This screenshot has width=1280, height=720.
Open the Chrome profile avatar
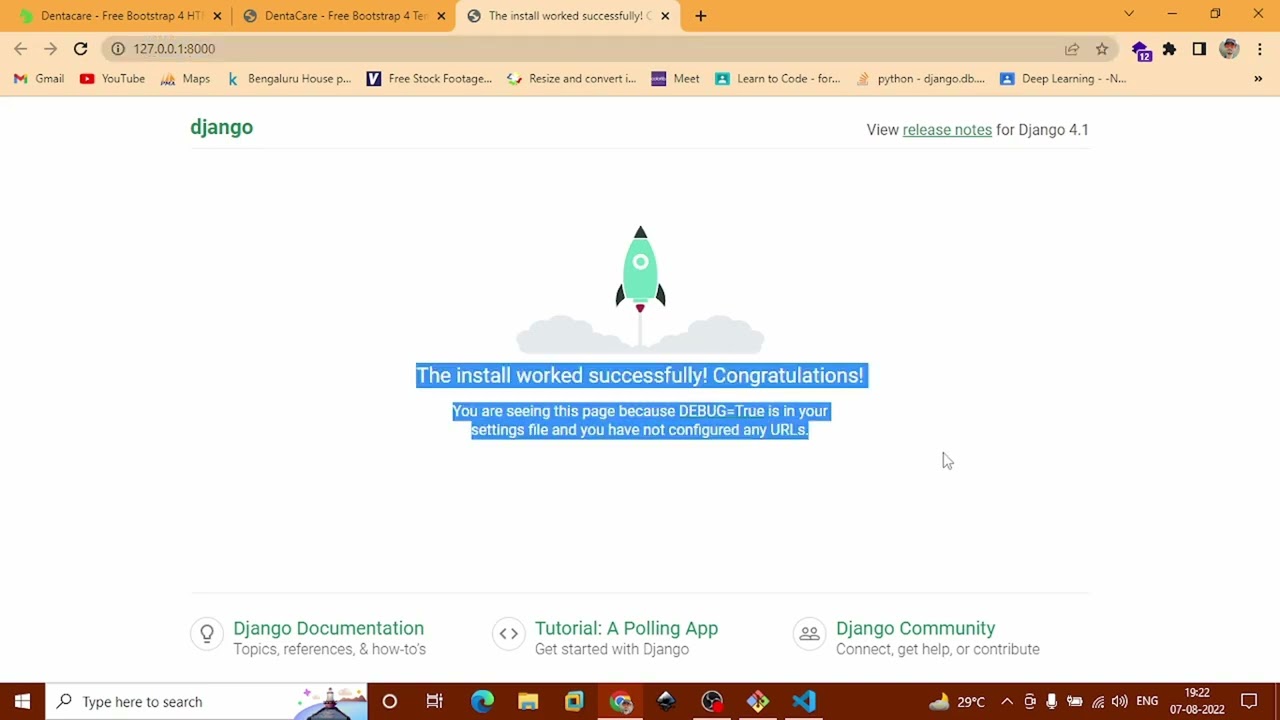(x=1230, y=49)
